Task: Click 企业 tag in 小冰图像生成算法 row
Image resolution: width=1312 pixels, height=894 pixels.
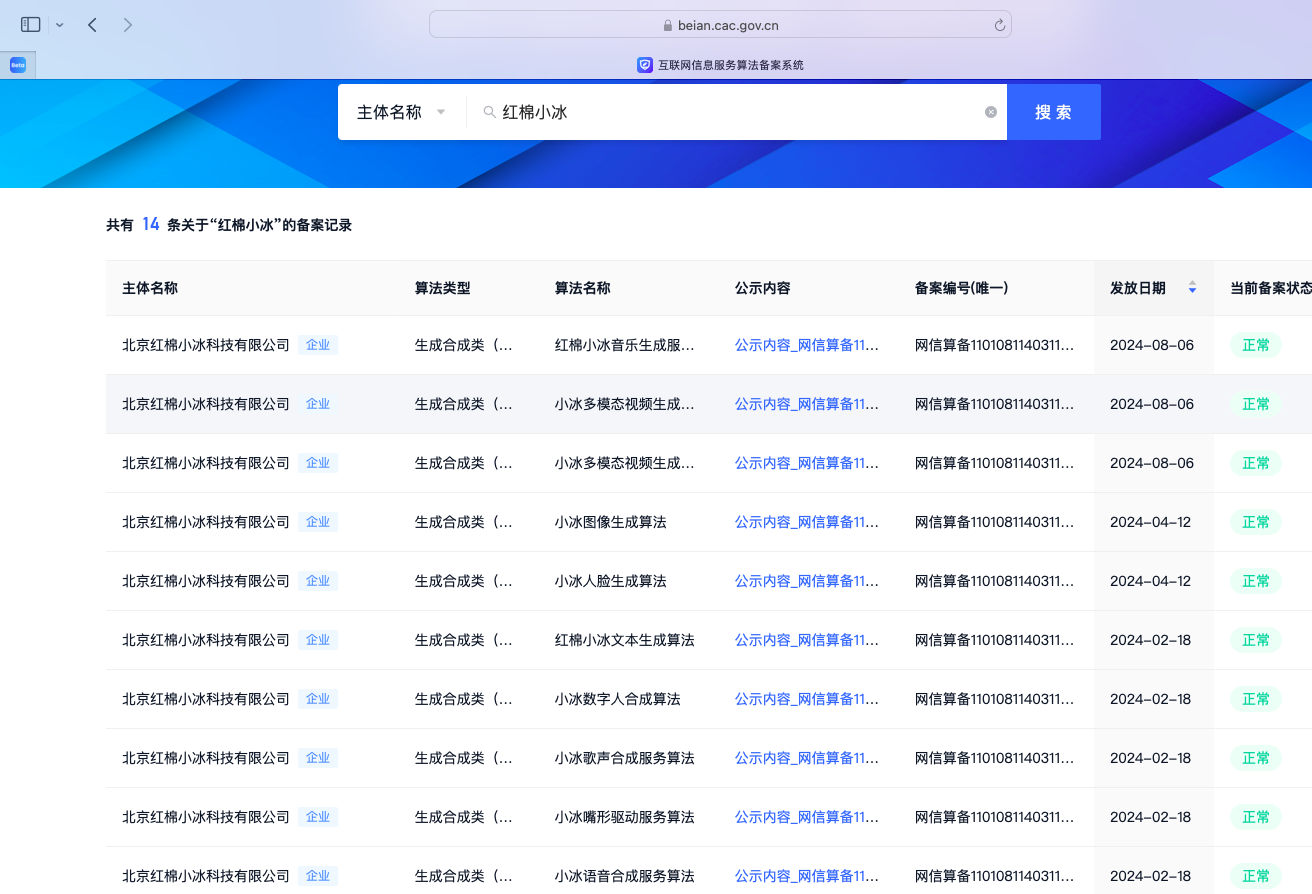Action: tap(318, 522)
